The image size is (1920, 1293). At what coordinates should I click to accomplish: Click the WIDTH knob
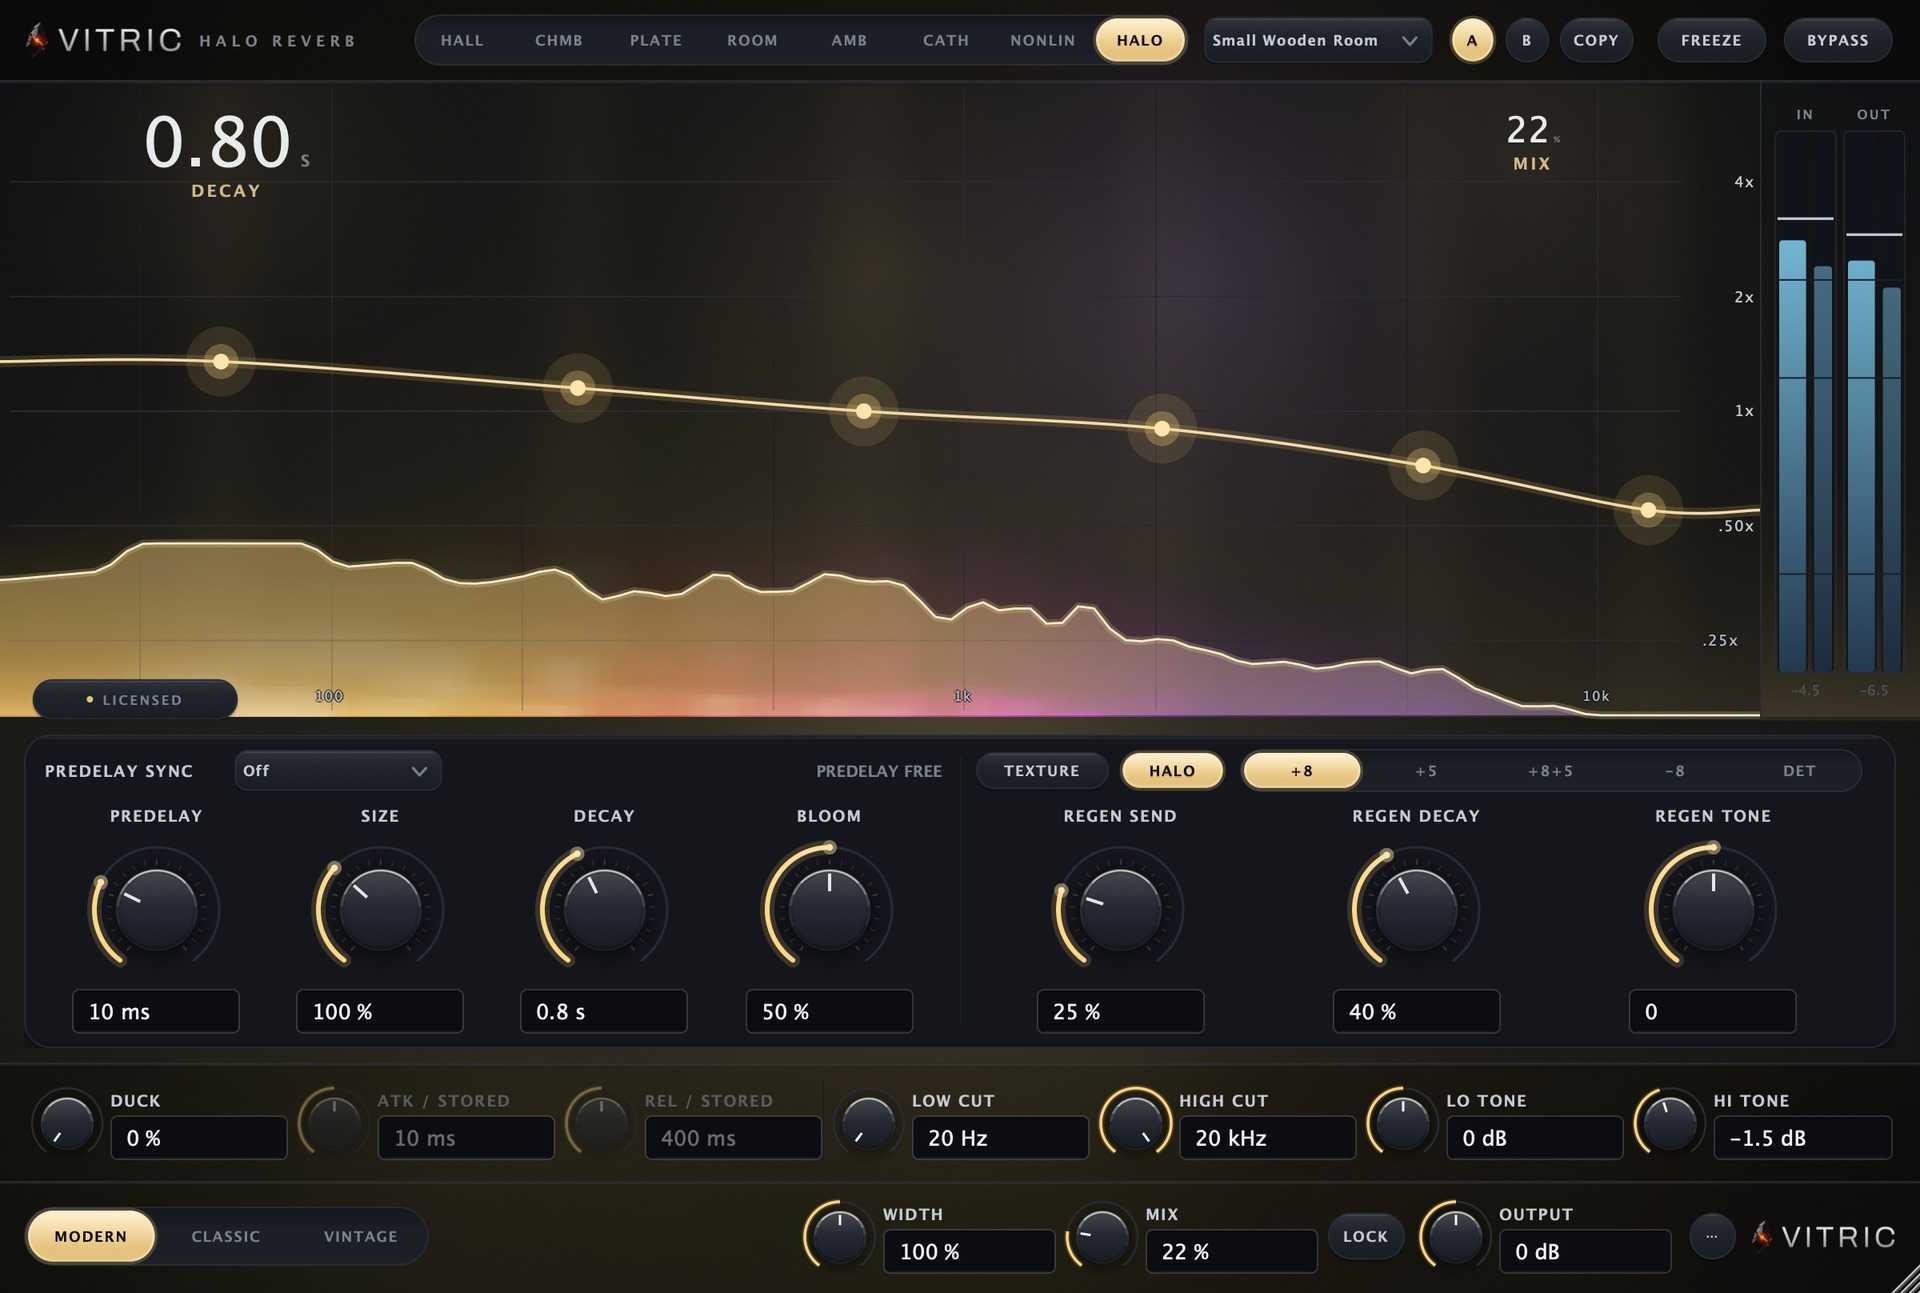click(839, 1237)
